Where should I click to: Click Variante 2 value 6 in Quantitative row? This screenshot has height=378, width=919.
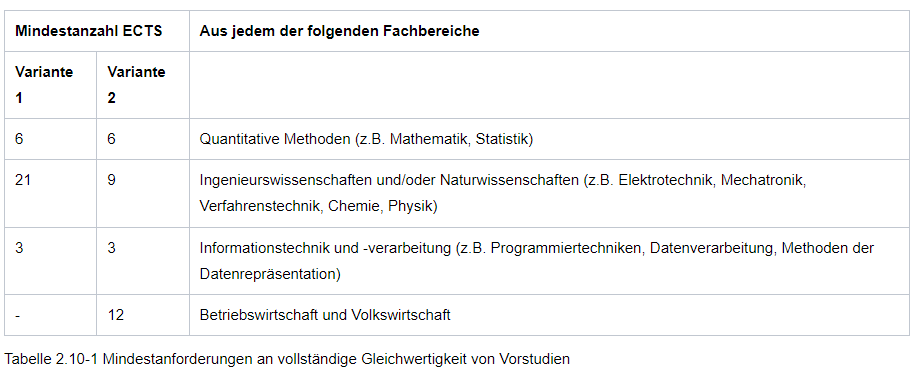tap(111, 139)
